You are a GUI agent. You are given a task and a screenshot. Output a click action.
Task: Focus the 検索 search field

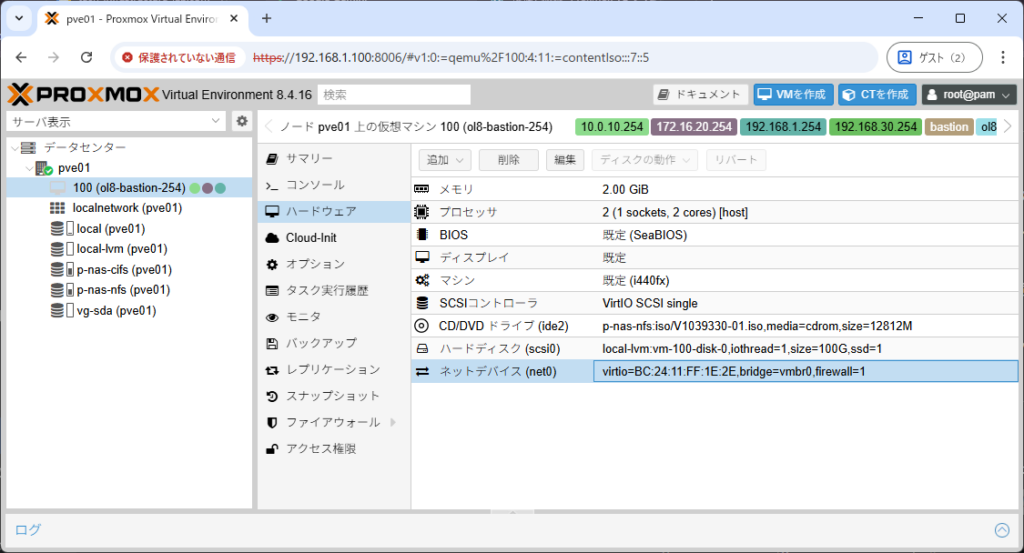[394, 95]
